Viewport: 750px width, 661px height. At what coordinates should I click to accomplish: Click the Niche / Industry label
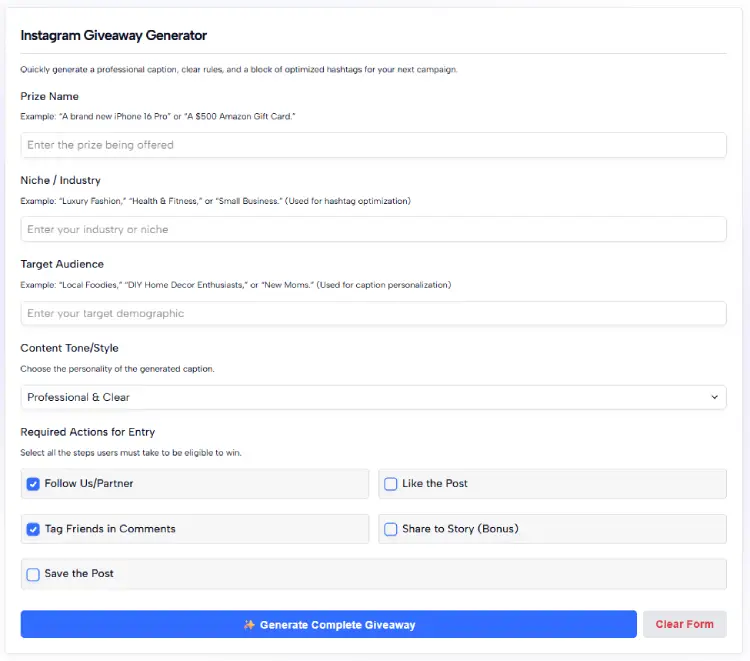[61, 180]
